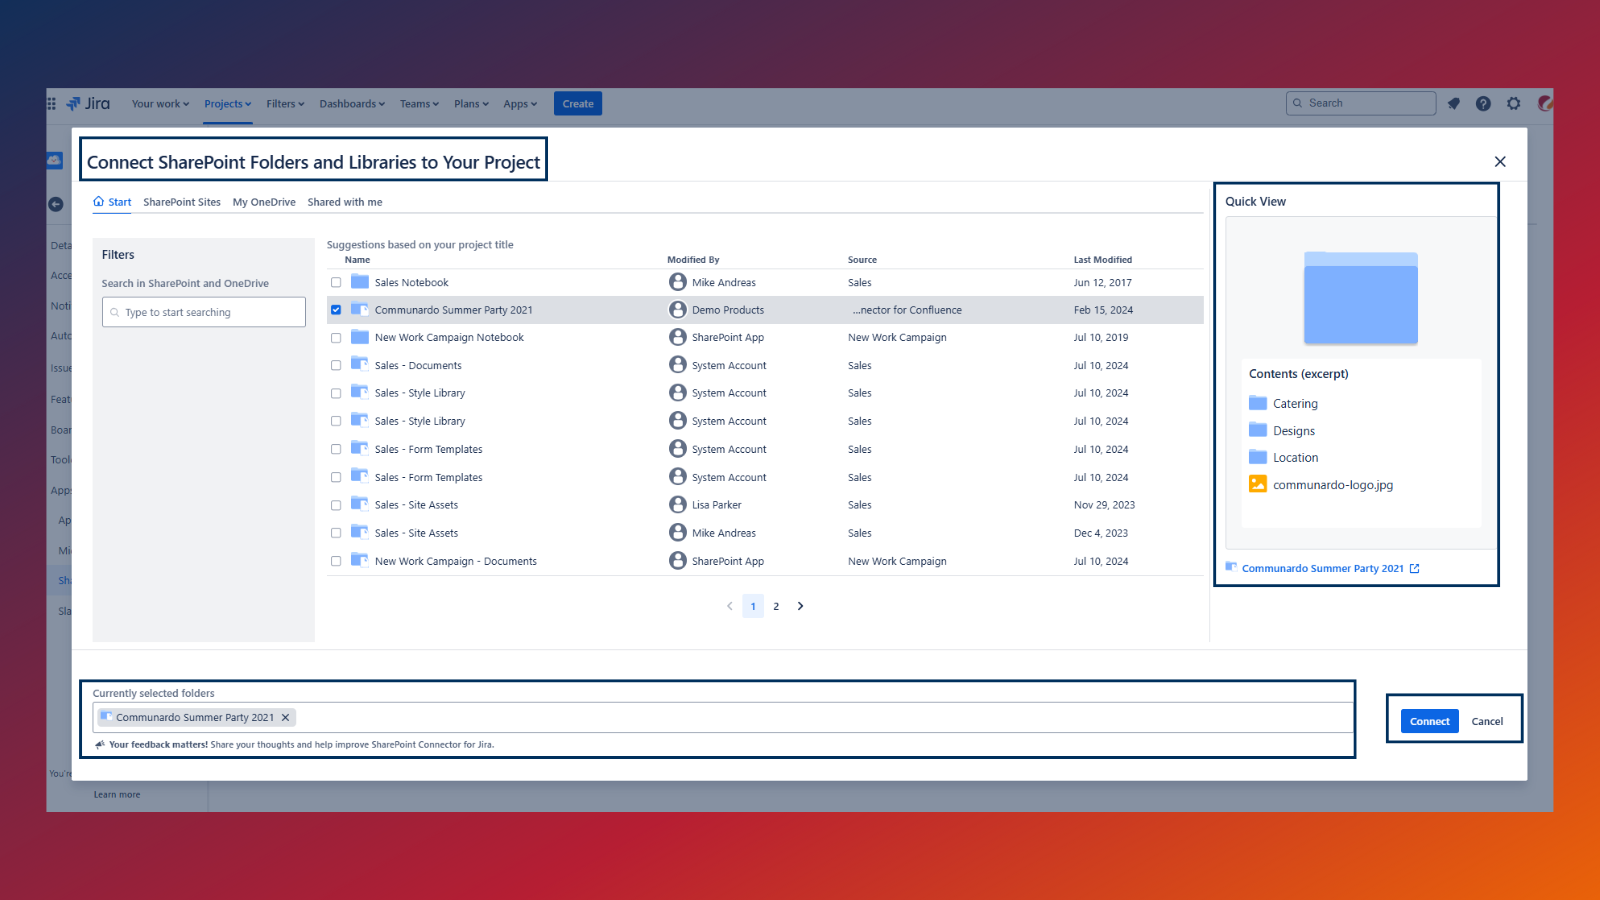Open the settings gear icon
Viewport: 1600px width, 900px height.
point(1514,104)
